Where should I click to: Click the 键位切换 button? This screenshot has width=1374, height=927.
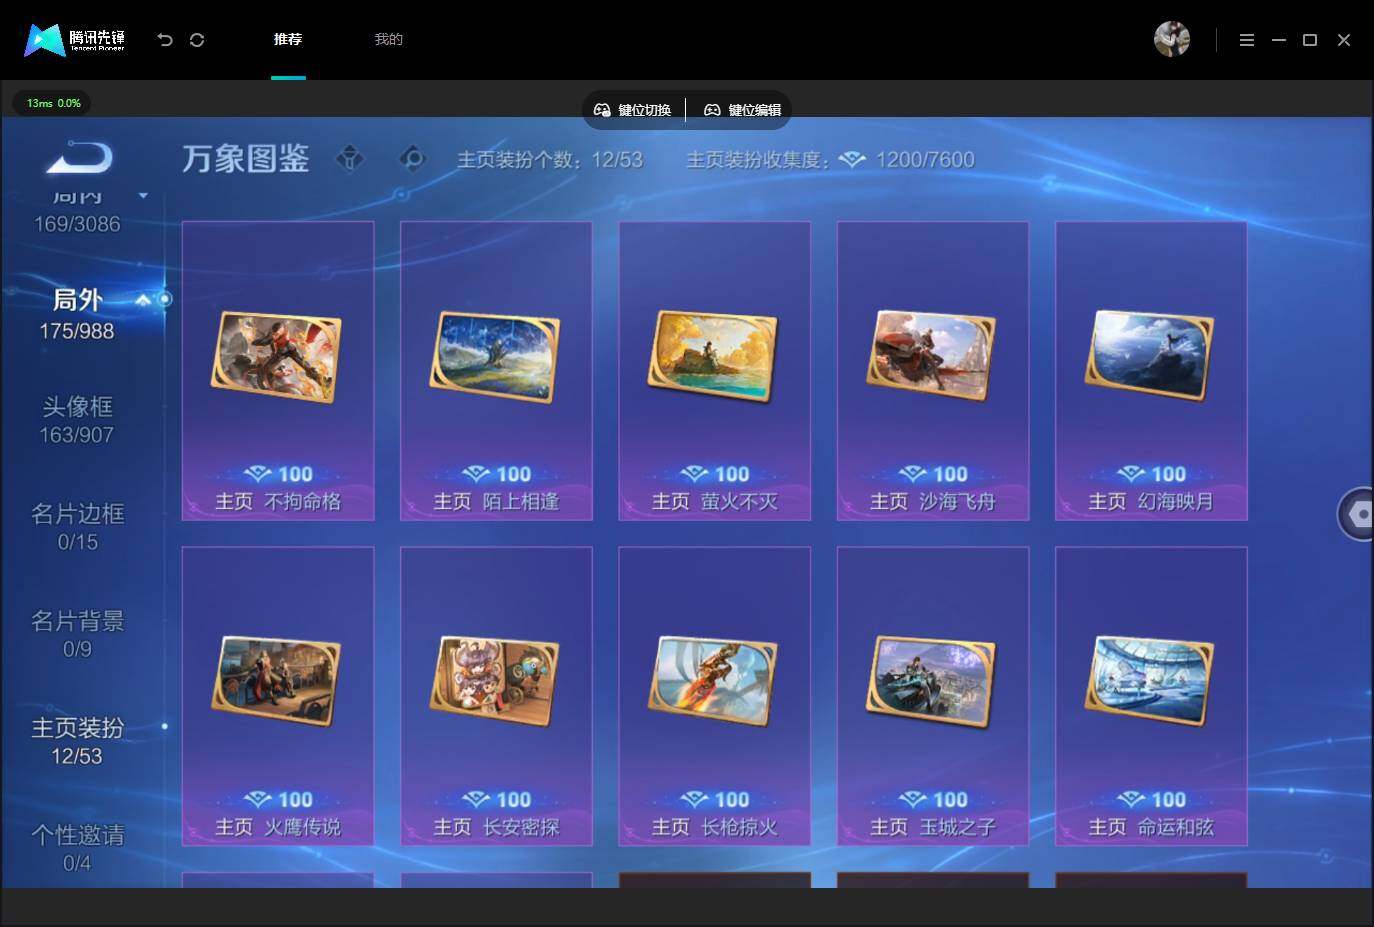633,110
